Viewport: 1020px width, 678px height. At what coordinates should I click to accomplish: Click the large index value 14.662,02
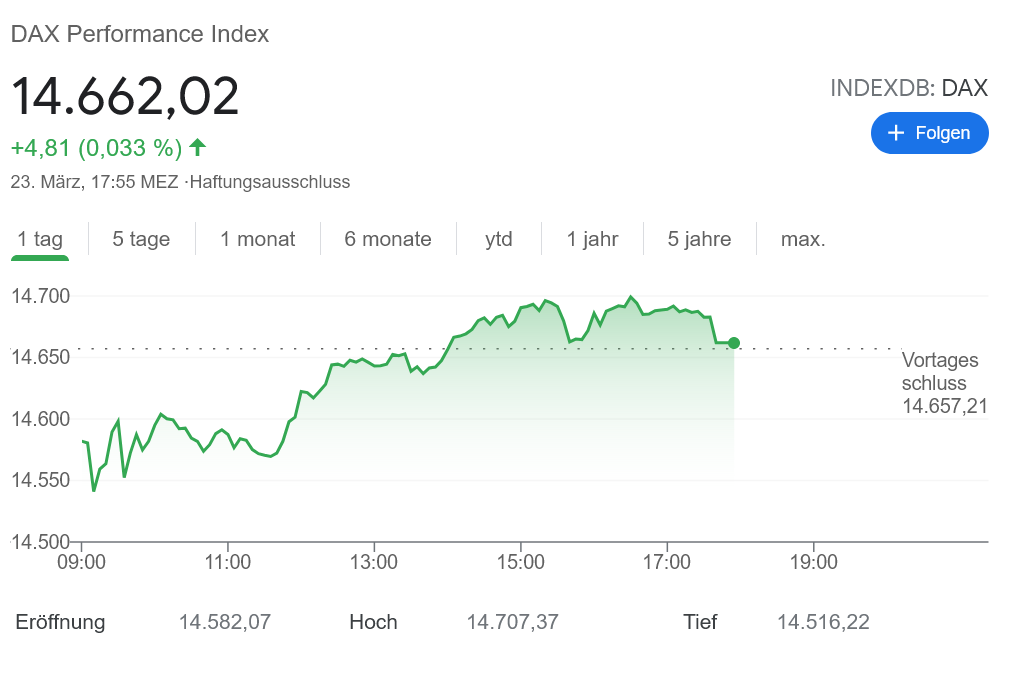pyautogui.click(x=125, y=96)
